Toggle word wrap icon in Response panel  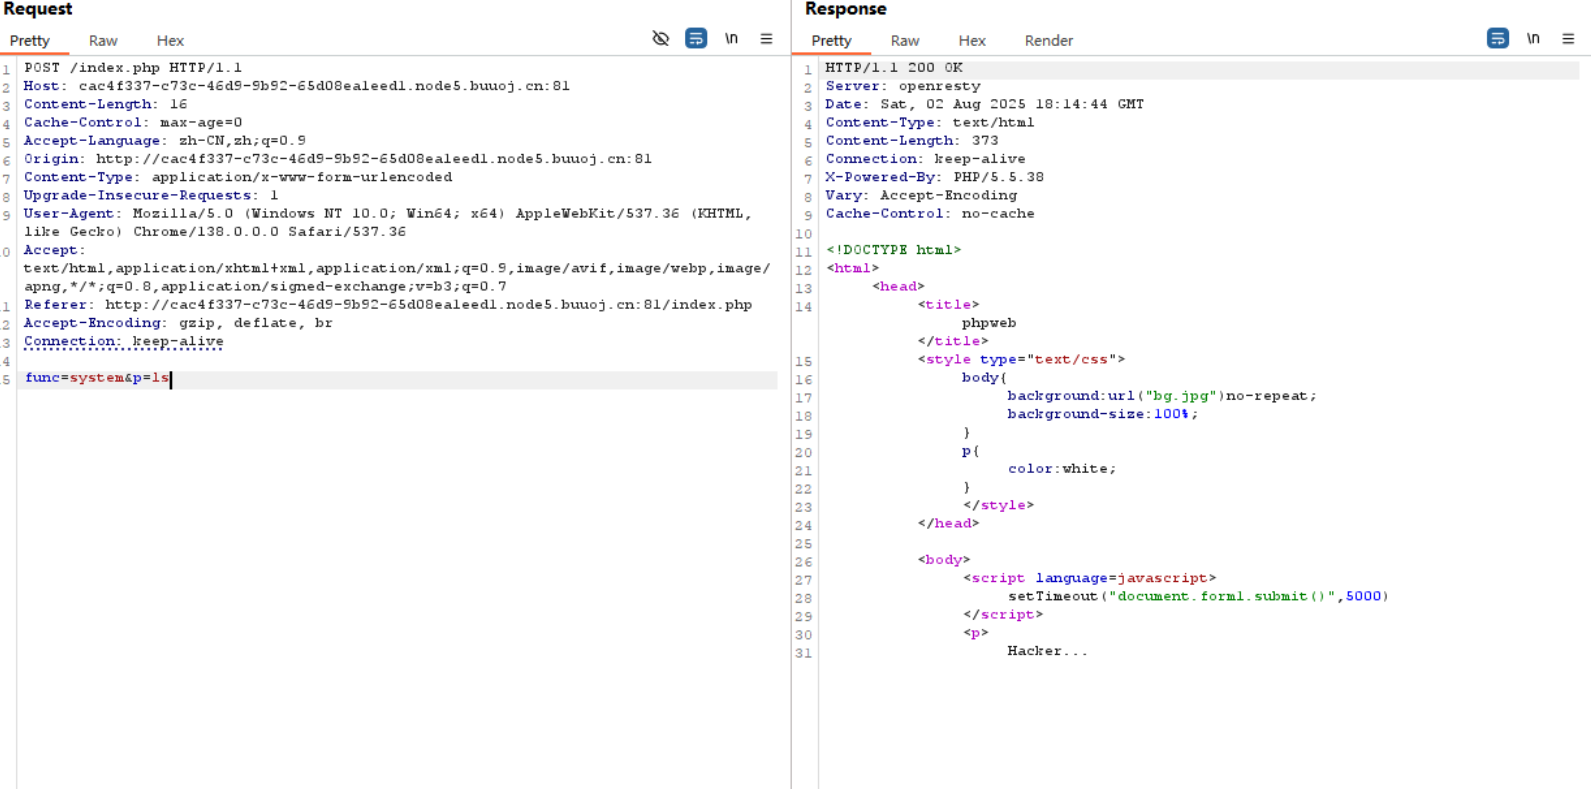point(1498,39)
